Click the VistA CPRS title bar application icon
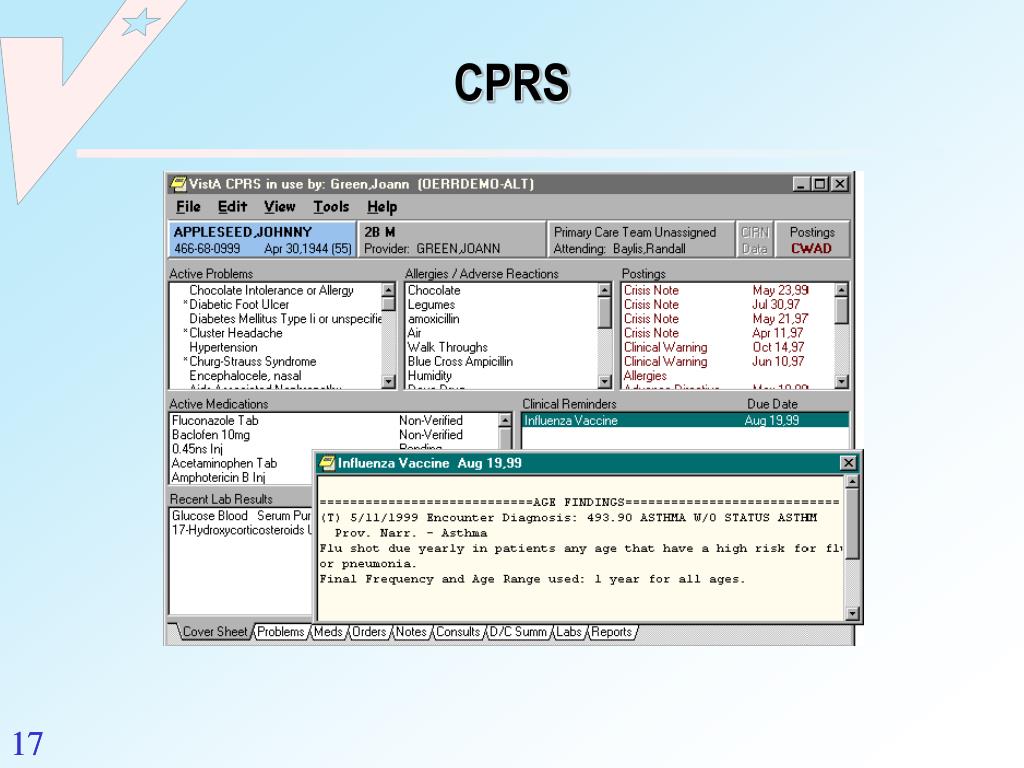 point(178,184)
